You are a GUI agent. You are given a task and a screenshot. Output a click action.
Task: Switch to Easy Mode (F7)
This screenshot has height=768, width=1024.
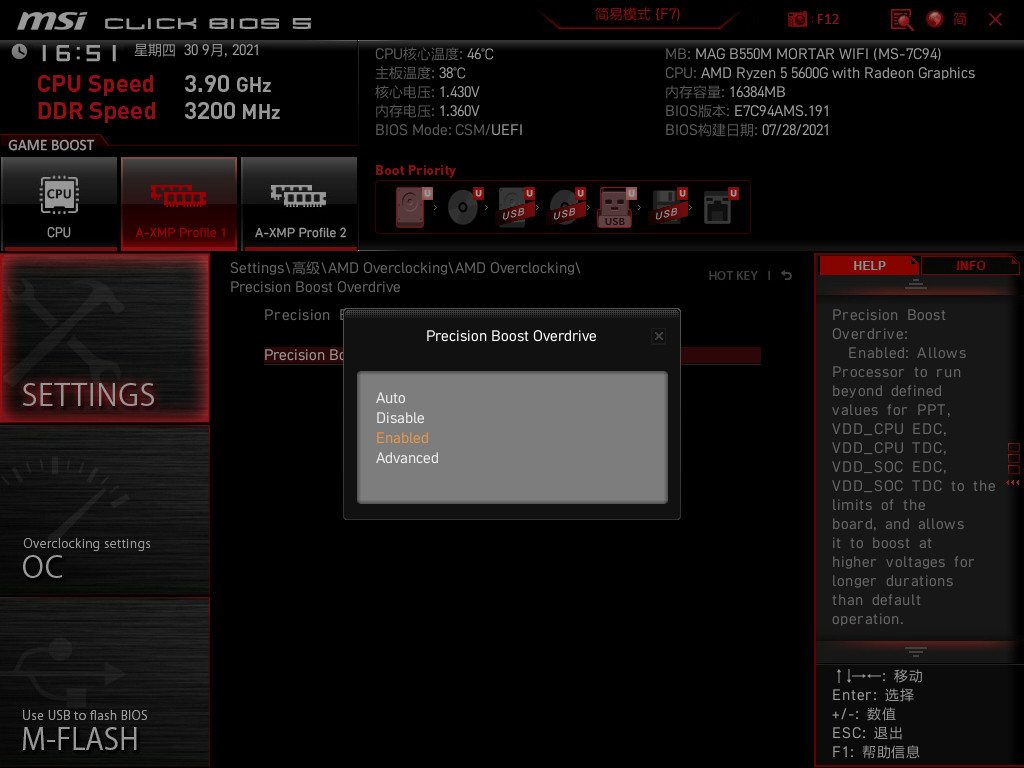pos(637,14)
